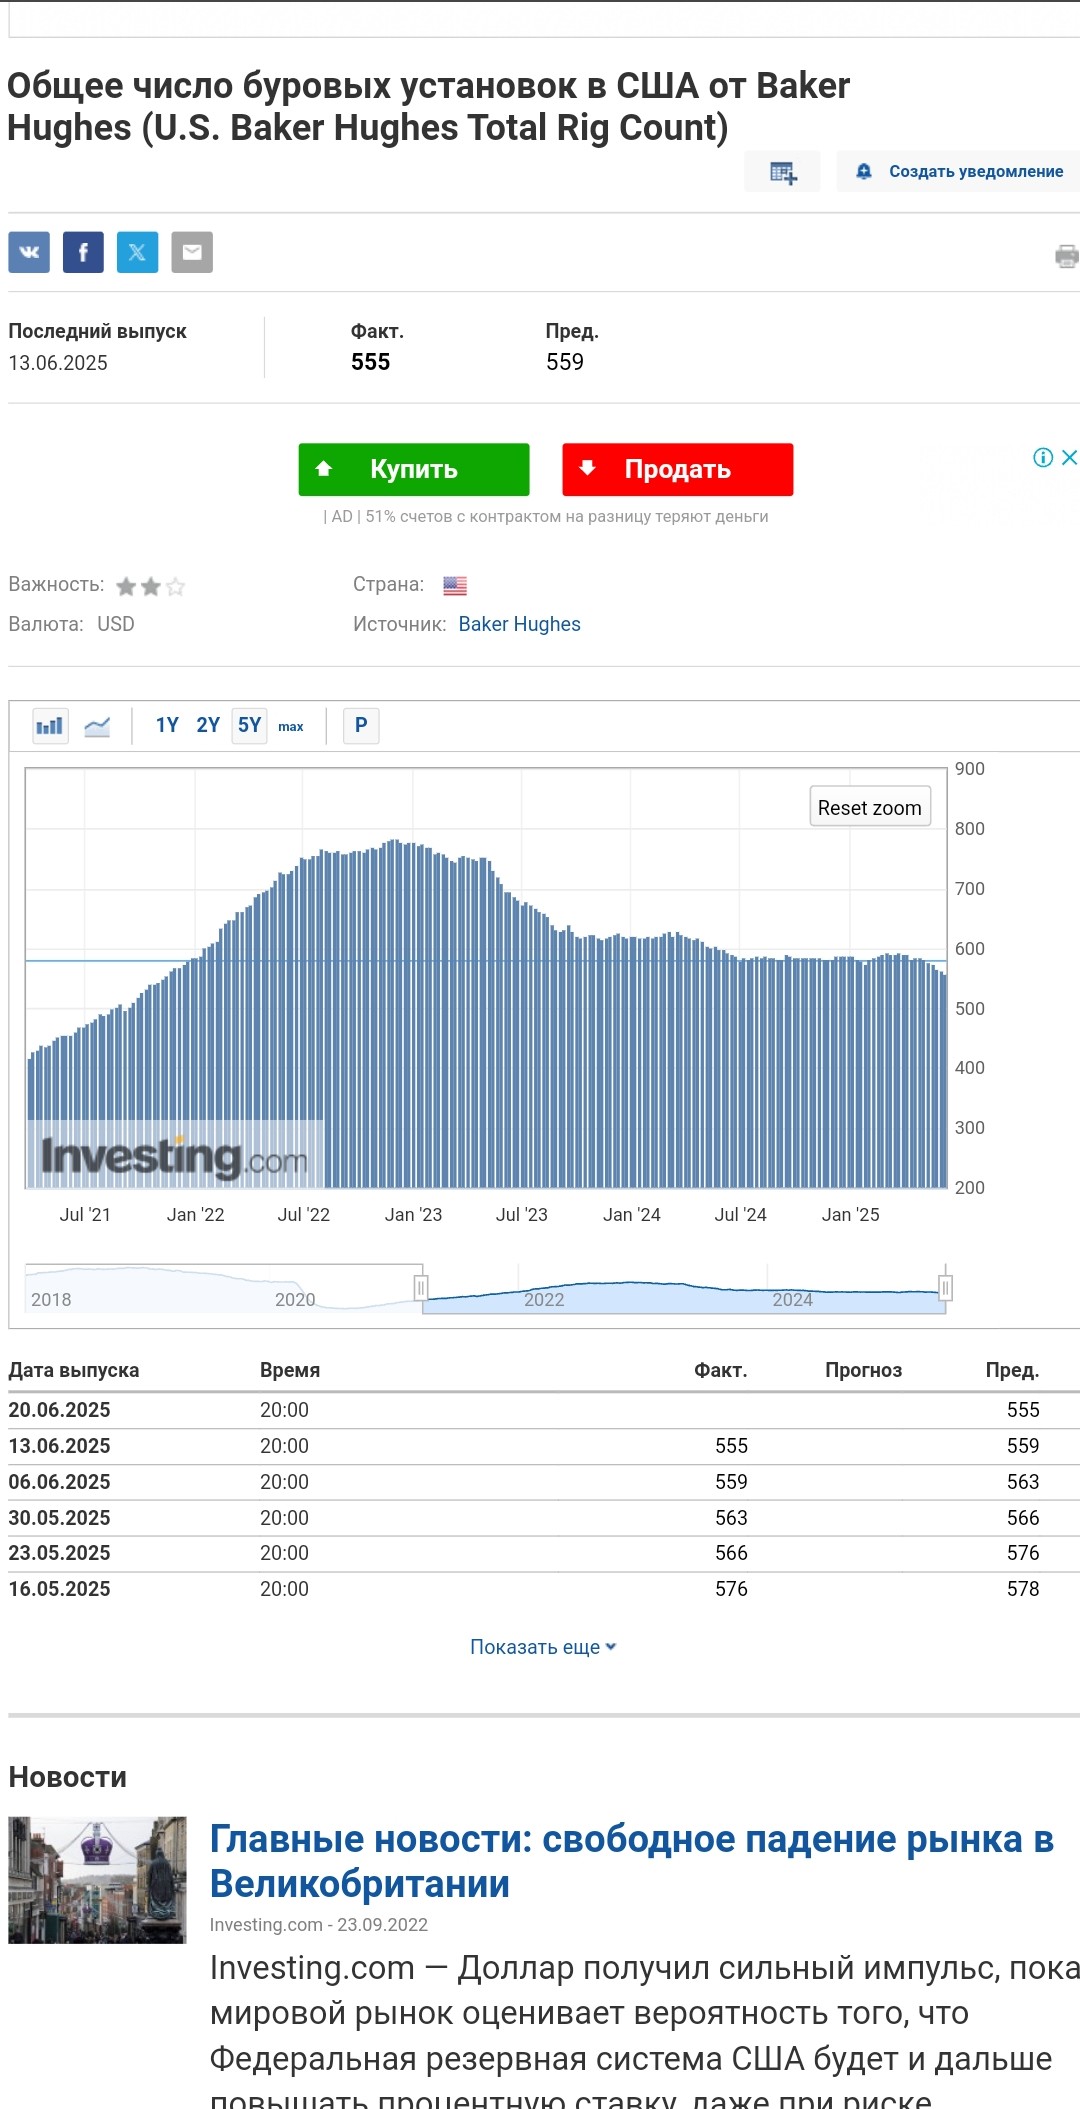Viewport: 1080px width, 2109px height.
Task: Click the Факт. column header in table
Action: (720, 1370)
